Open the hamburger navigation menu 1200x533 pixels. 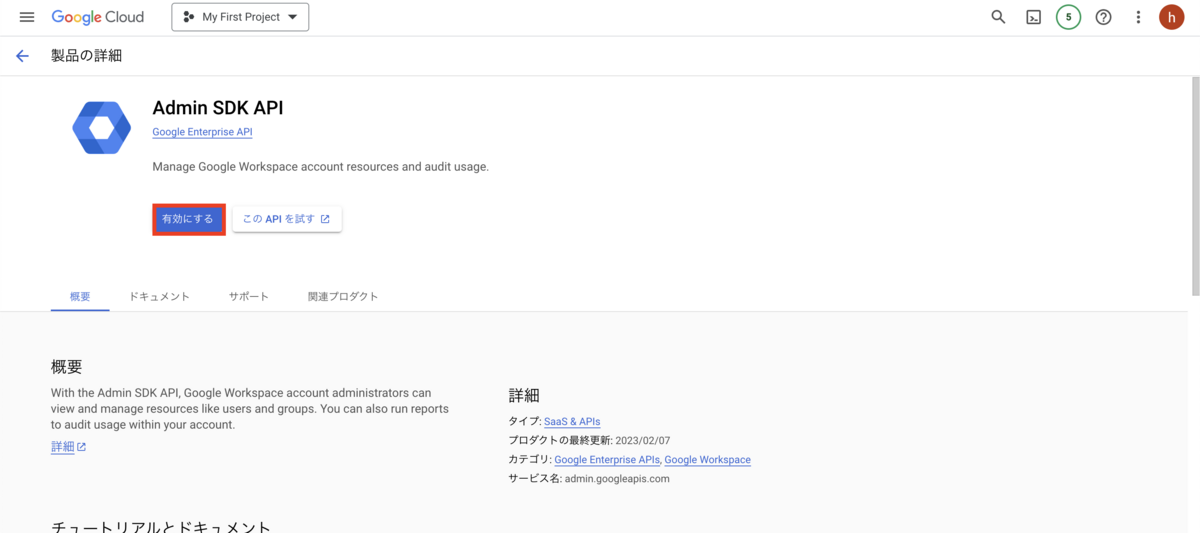coord(27,17)
